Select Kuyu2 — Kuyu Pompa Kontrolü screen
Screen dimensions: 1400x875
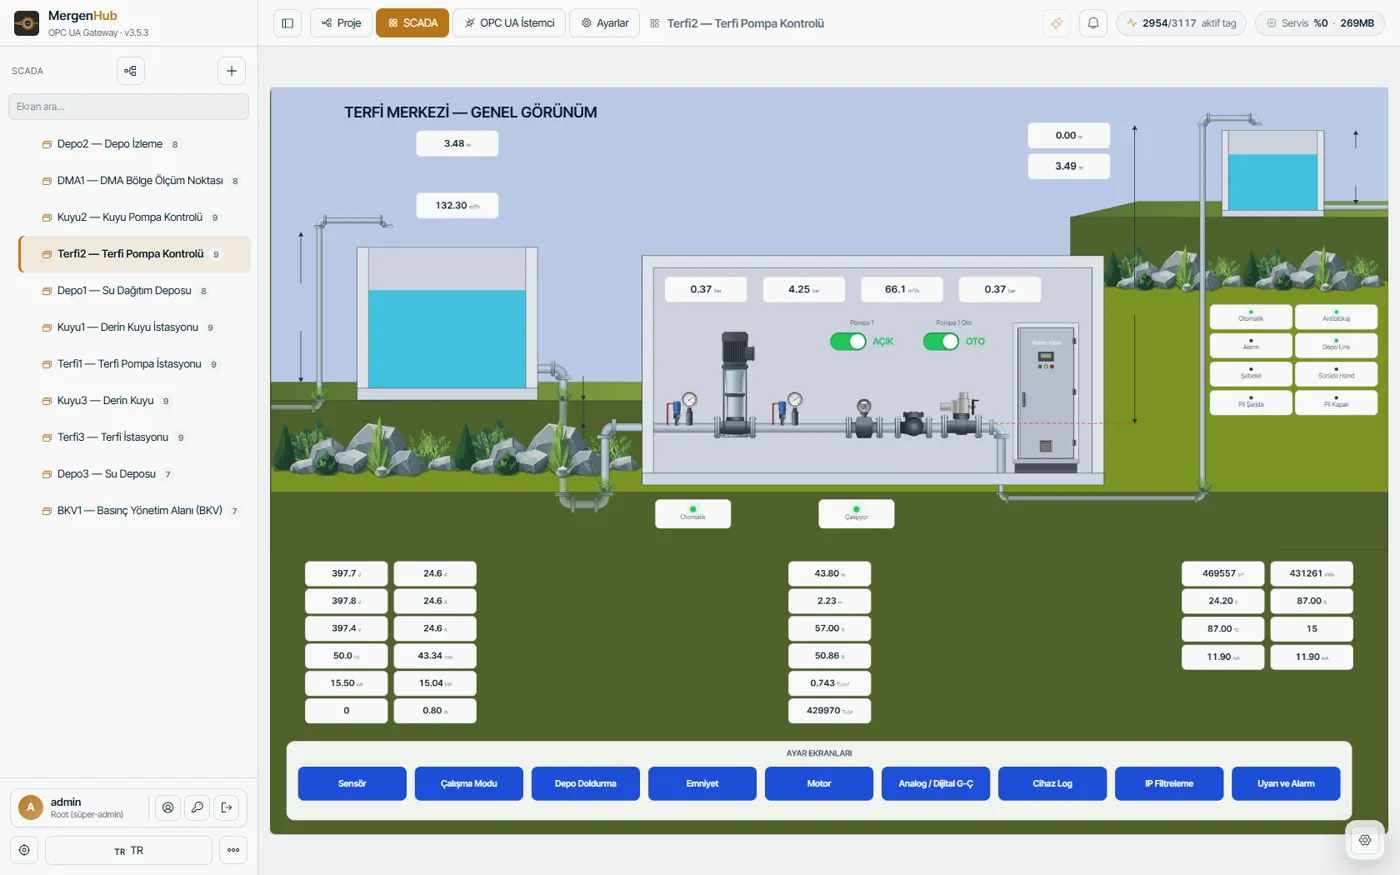click(134, 217)
